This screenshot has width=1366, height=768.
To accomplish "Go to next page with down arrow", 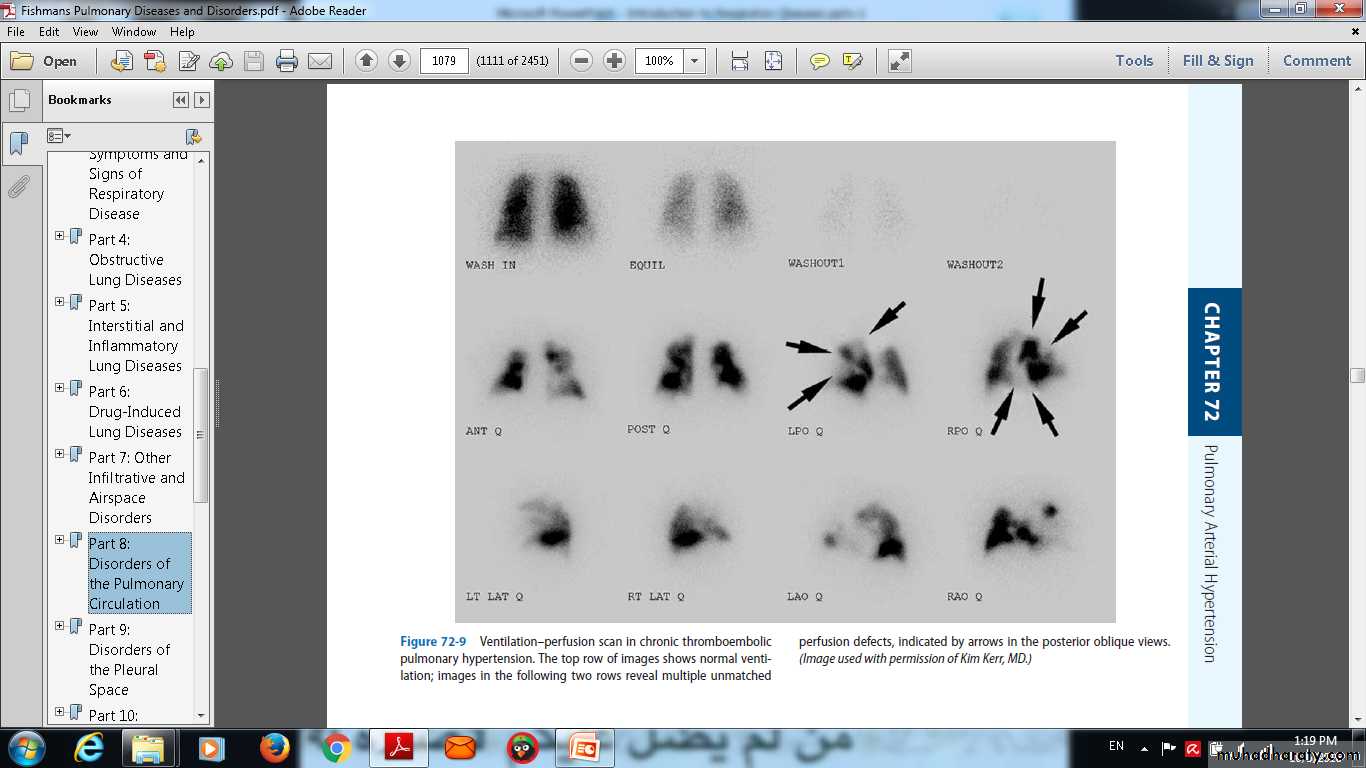I will click(x=399, y=61).
